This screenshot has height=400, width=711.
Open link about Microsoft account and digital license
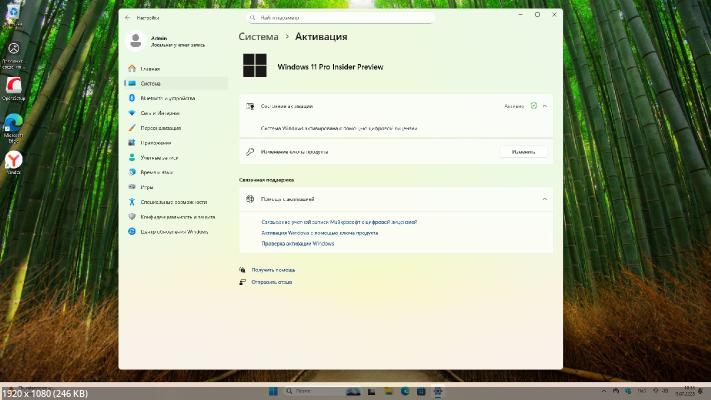[339, 222]
